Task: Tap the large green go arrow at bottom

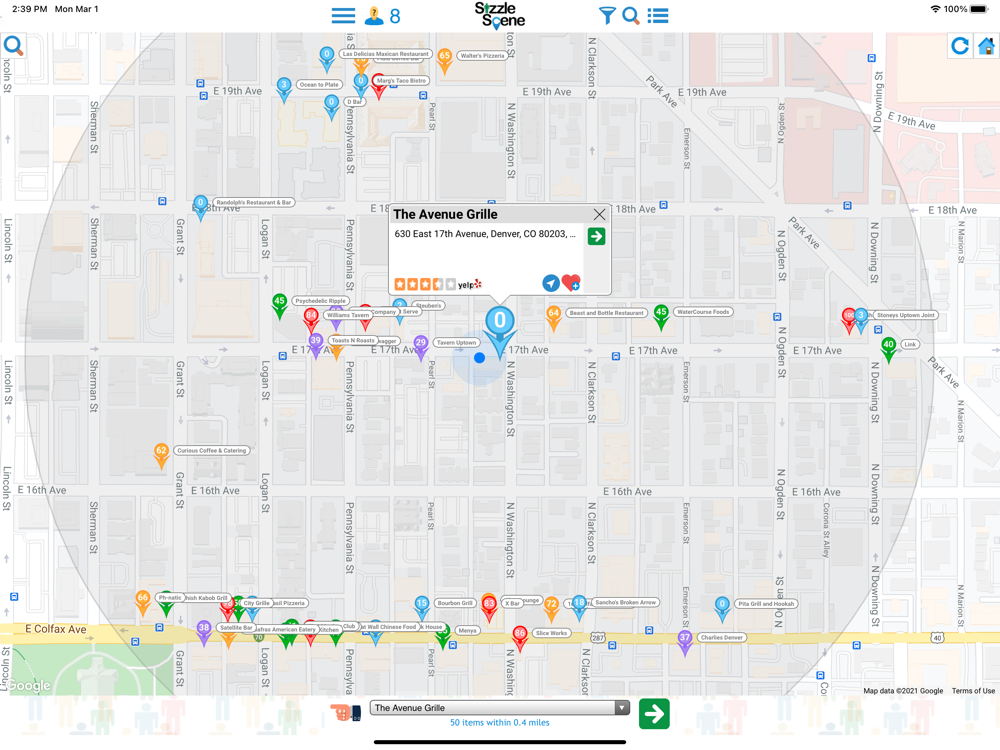Action: [x=654, y=714]
